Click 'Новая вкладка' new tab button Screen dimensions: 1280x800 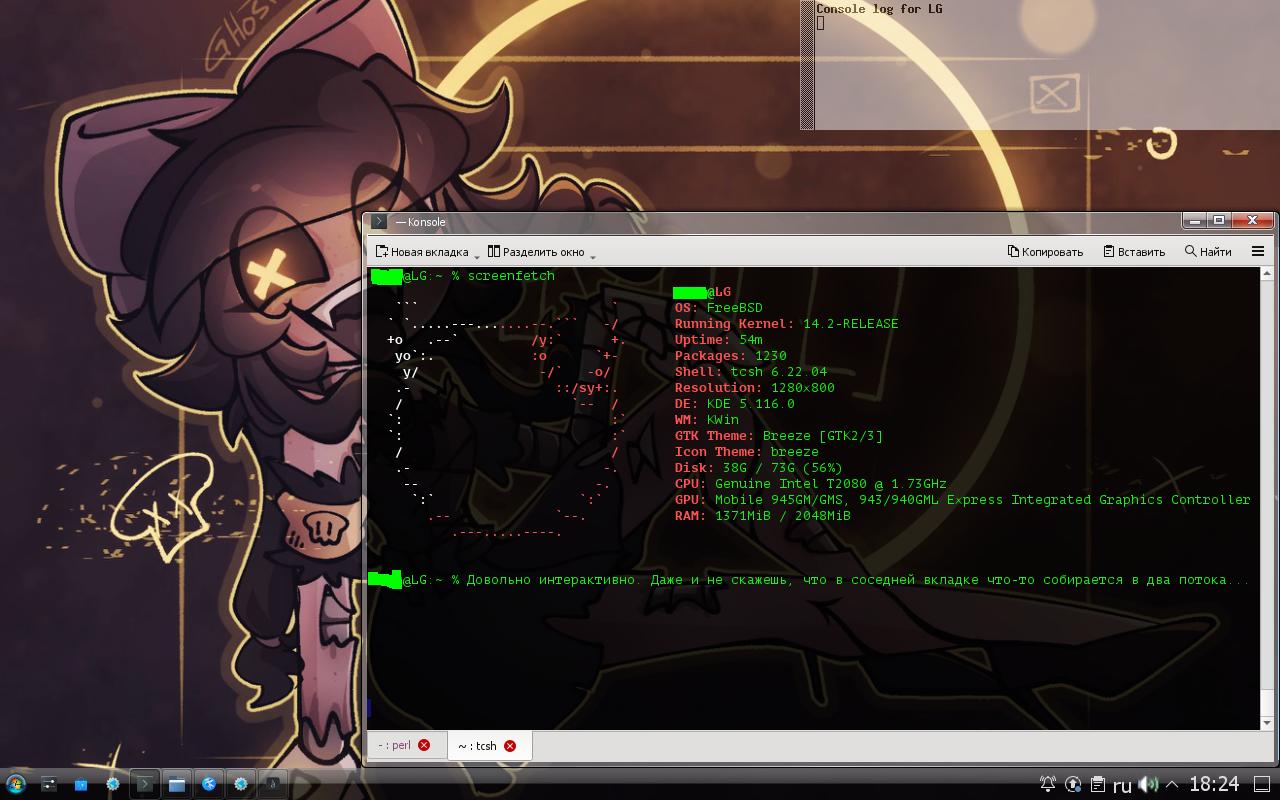[x=422, y=252]
